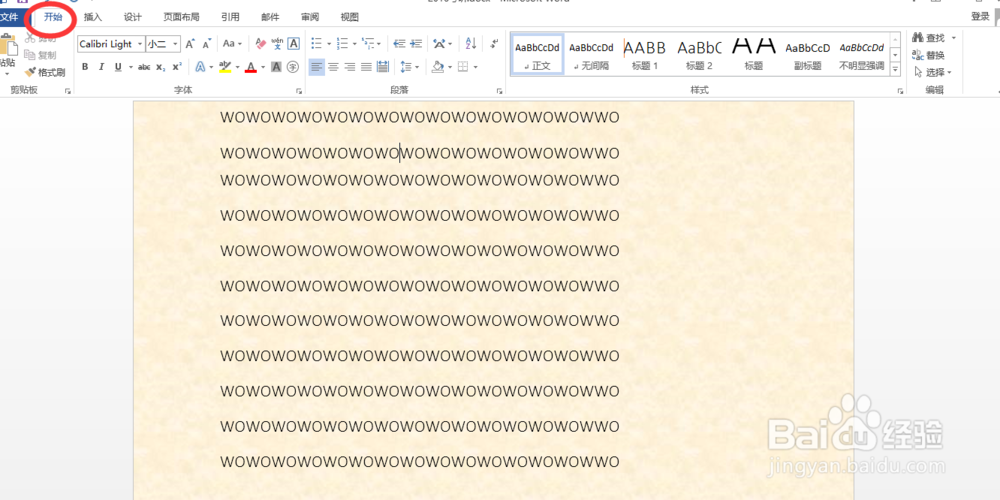Image resolution: width=1000 pixels, height=500 pixels.
Task: Click the Replace (替换) button
Action: point(929,55)
